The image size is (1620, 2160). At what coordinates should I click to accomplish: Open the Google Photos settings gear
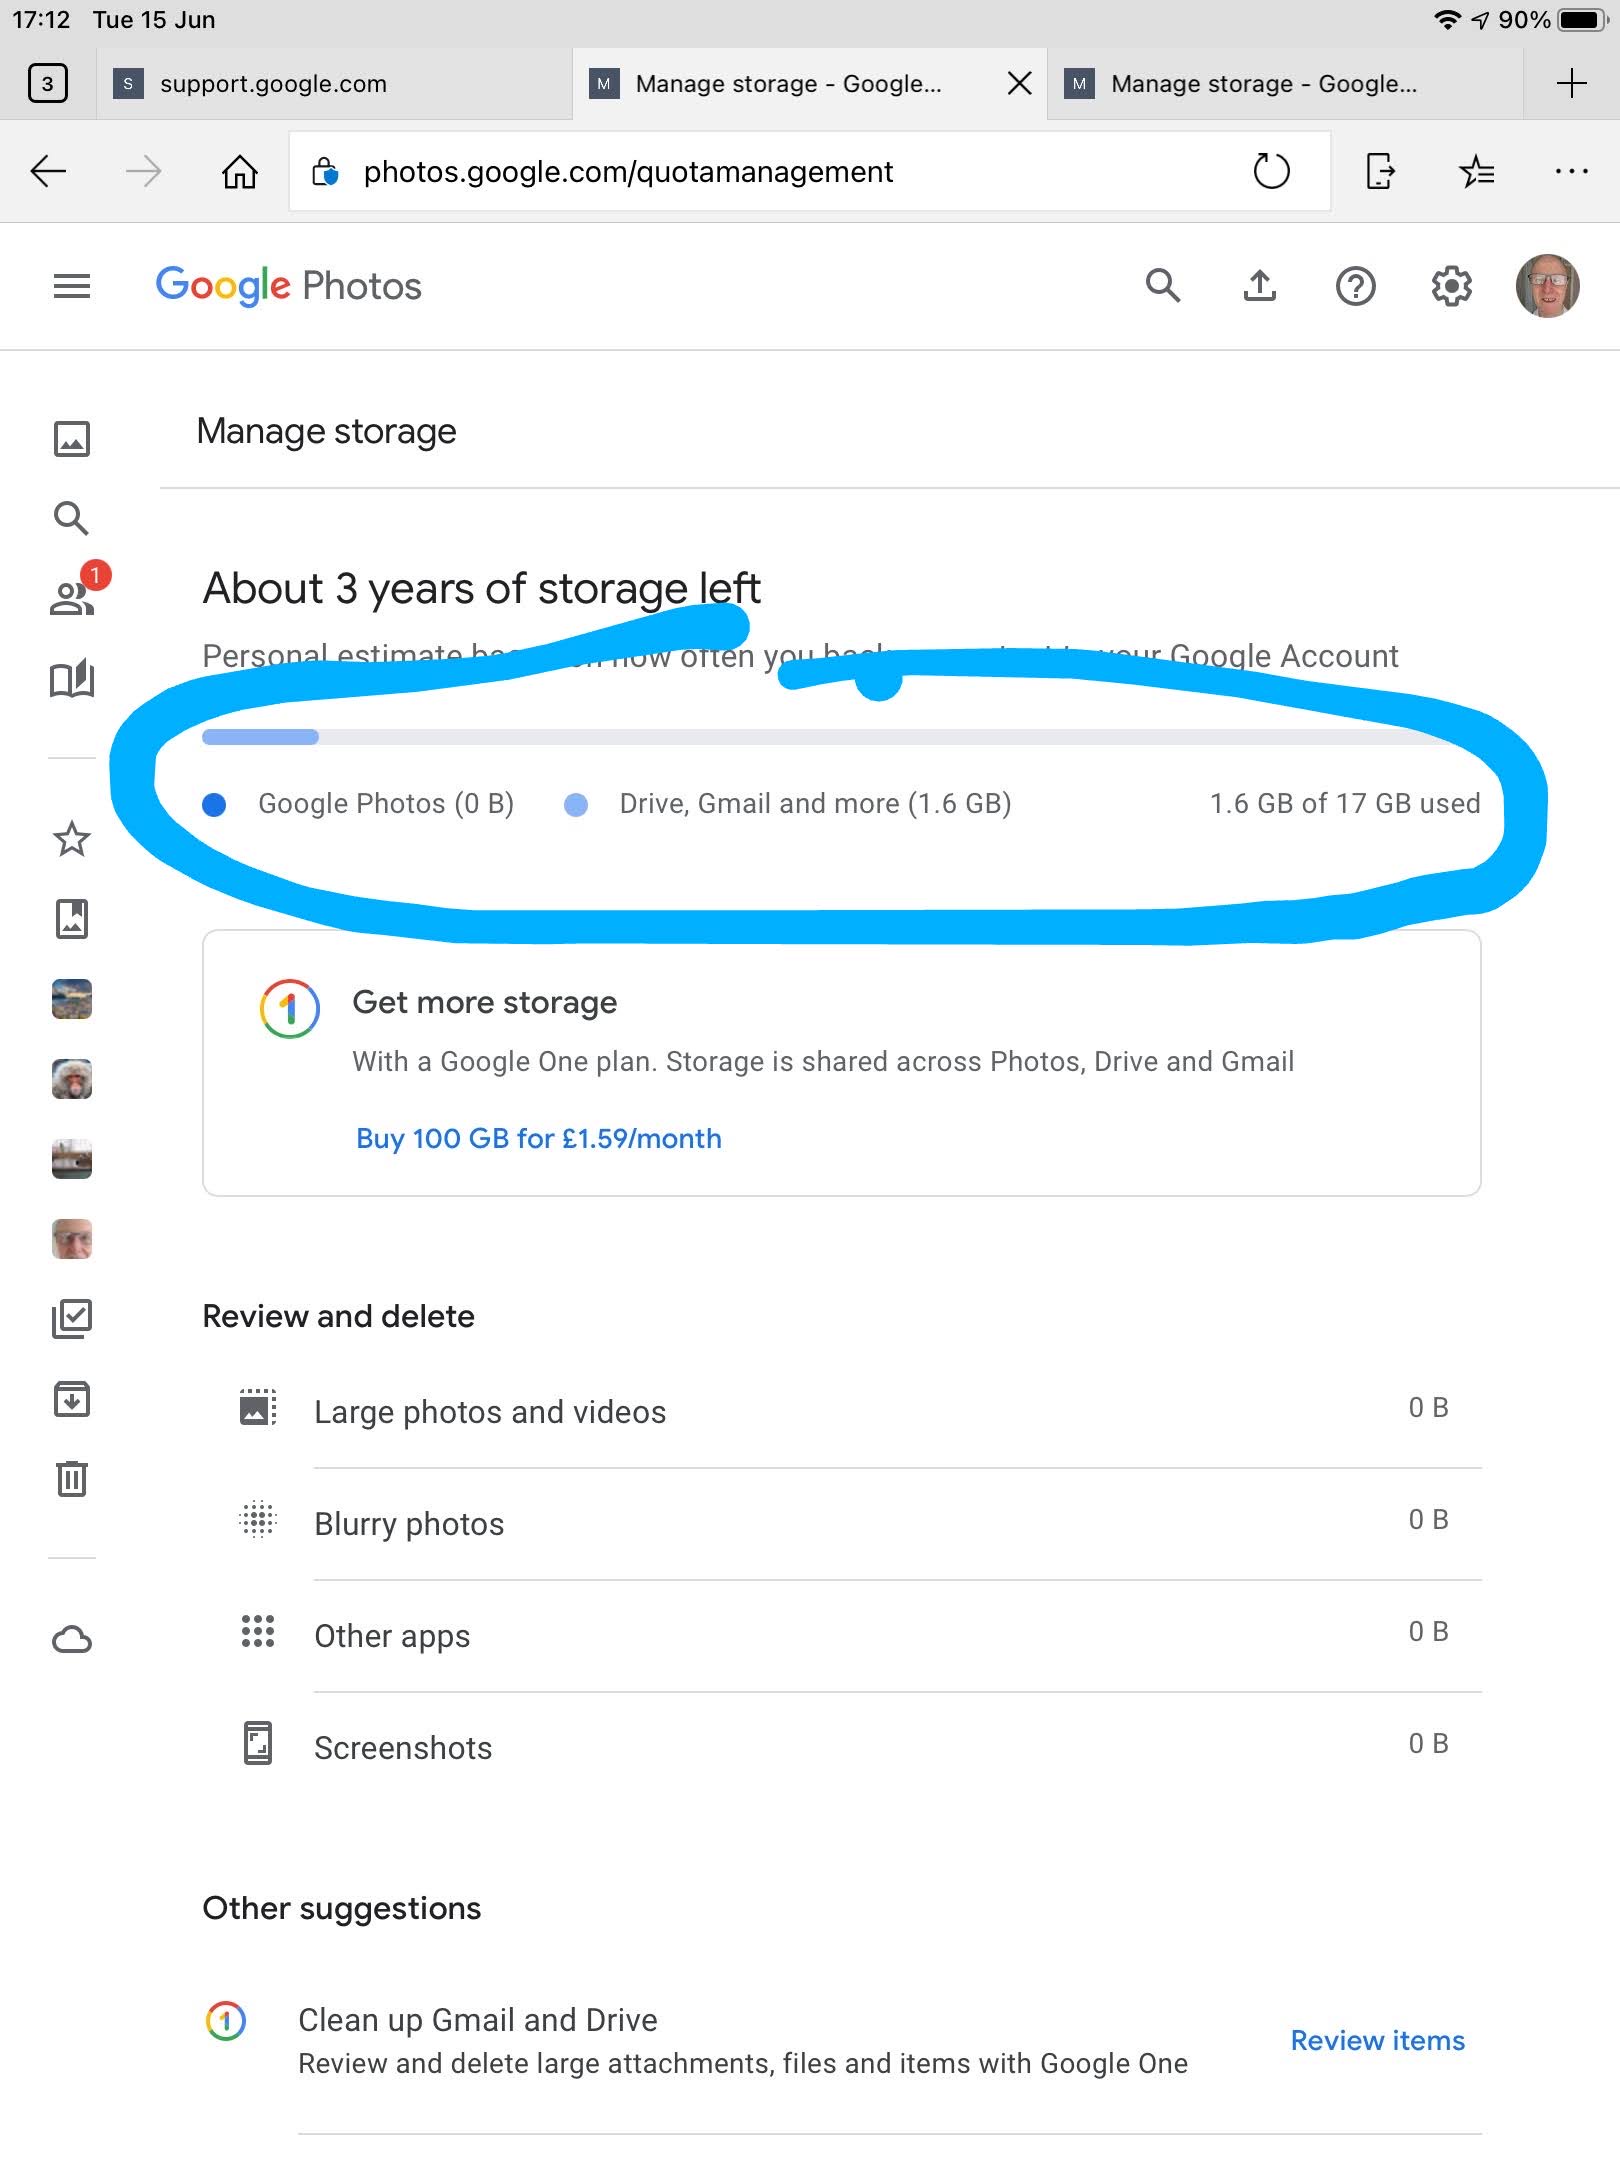click(x=1451, y=286)
